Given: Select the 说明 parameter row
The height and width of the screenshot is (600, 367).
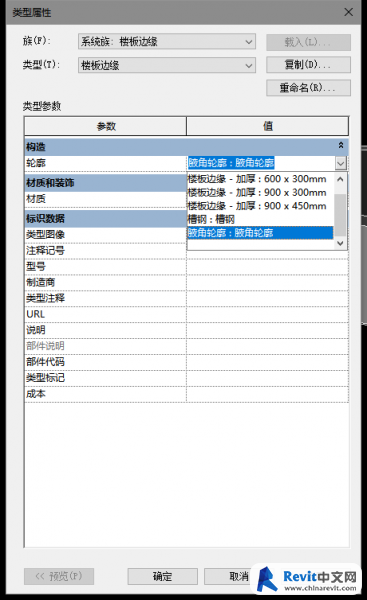Looking at the screenshot, I should (105, 330).
